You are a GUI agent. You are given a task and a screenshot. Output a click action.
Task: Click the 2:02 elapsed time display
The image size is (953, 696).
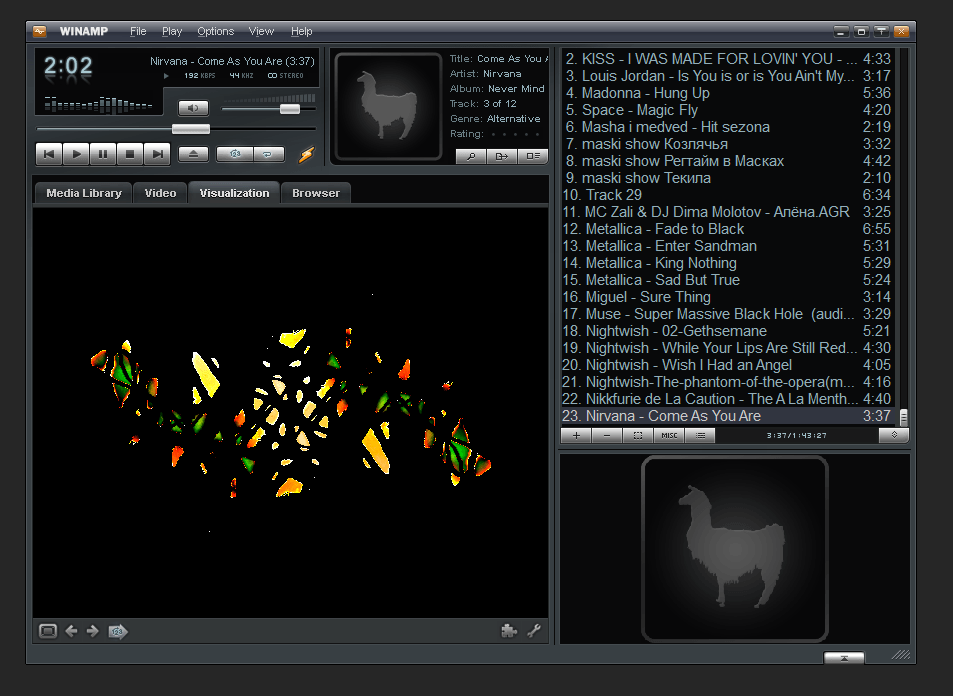pos(68,66)
